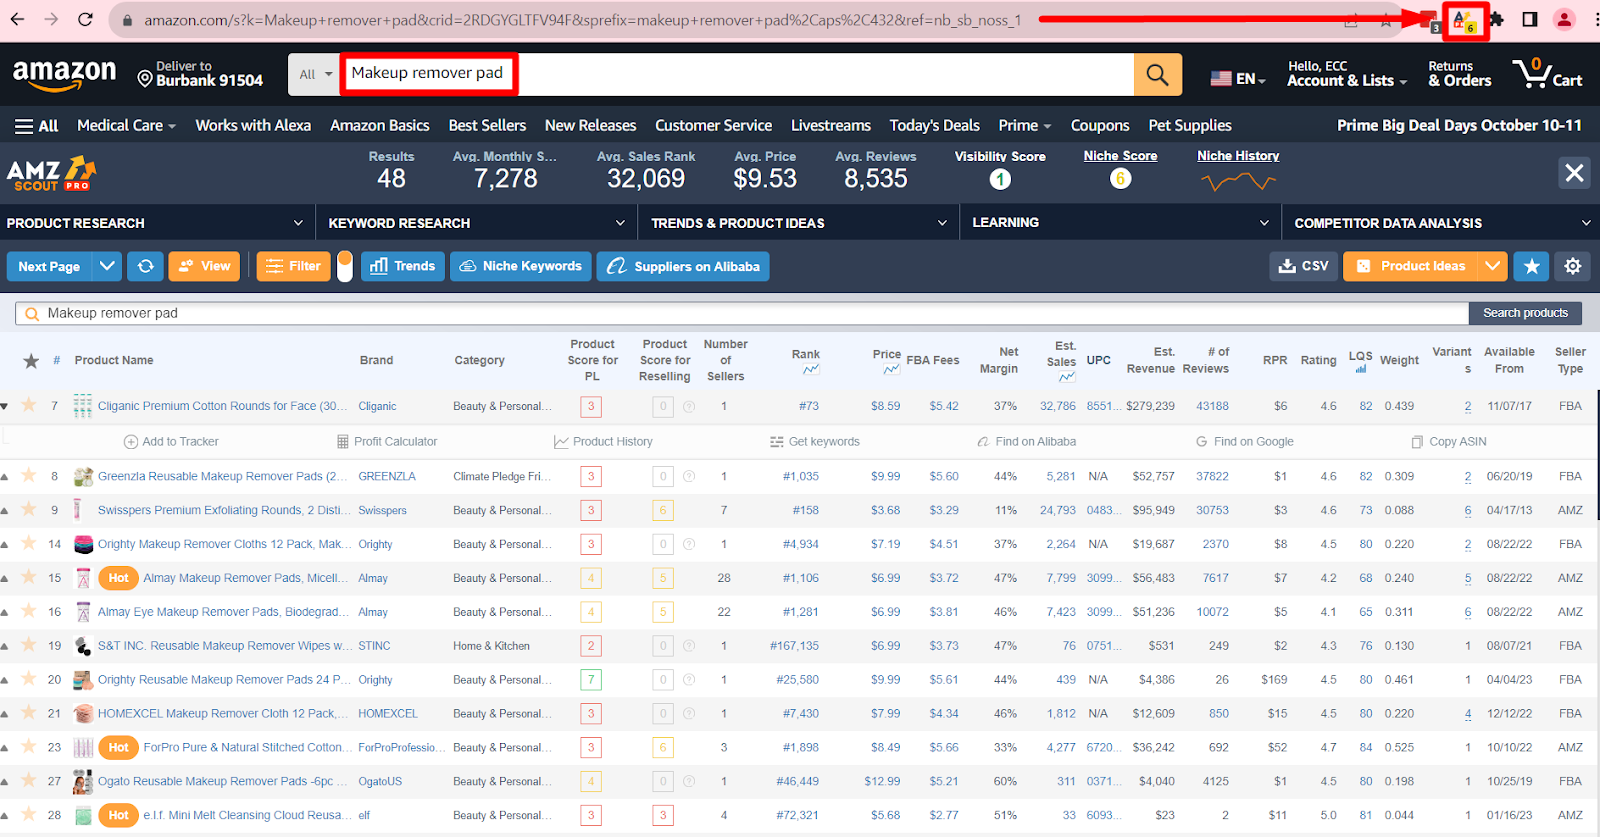Click the chart icon under Price column header
Screen dimensions: 1600x837
point(891,370)
